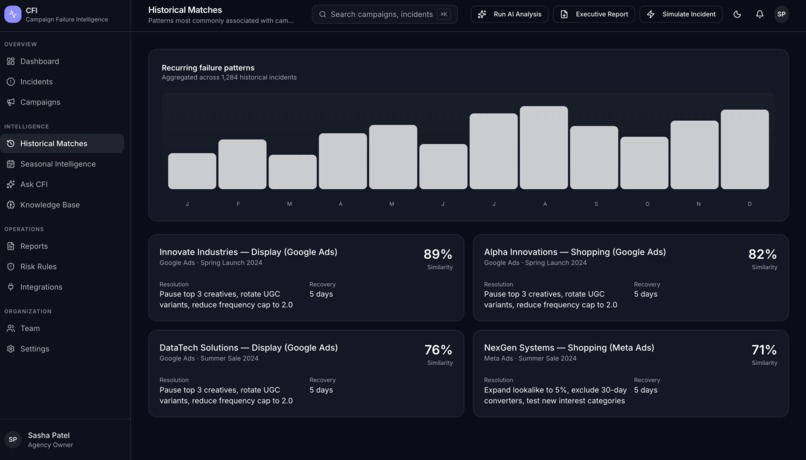Image resolution: width=806 pixels, height=460 pixels.
Task: Click the Integrations plug icon
Action: point(11,287)
